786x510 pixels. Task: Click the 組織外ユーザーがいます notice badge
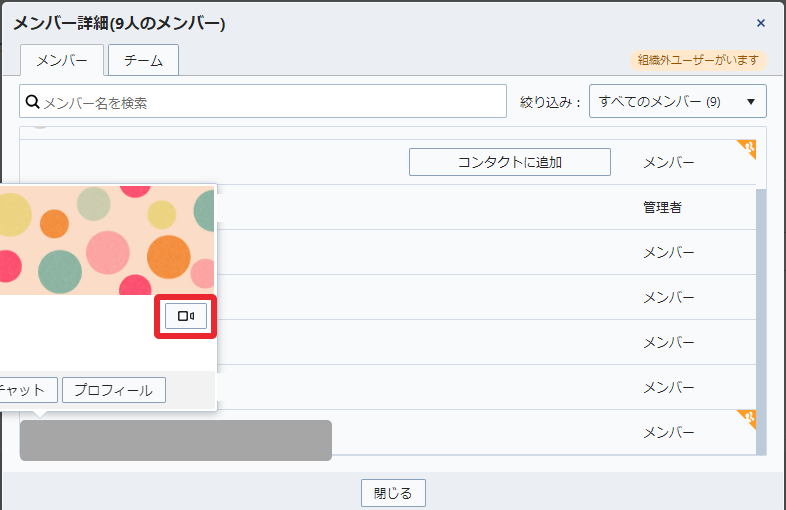click(698, 60)
